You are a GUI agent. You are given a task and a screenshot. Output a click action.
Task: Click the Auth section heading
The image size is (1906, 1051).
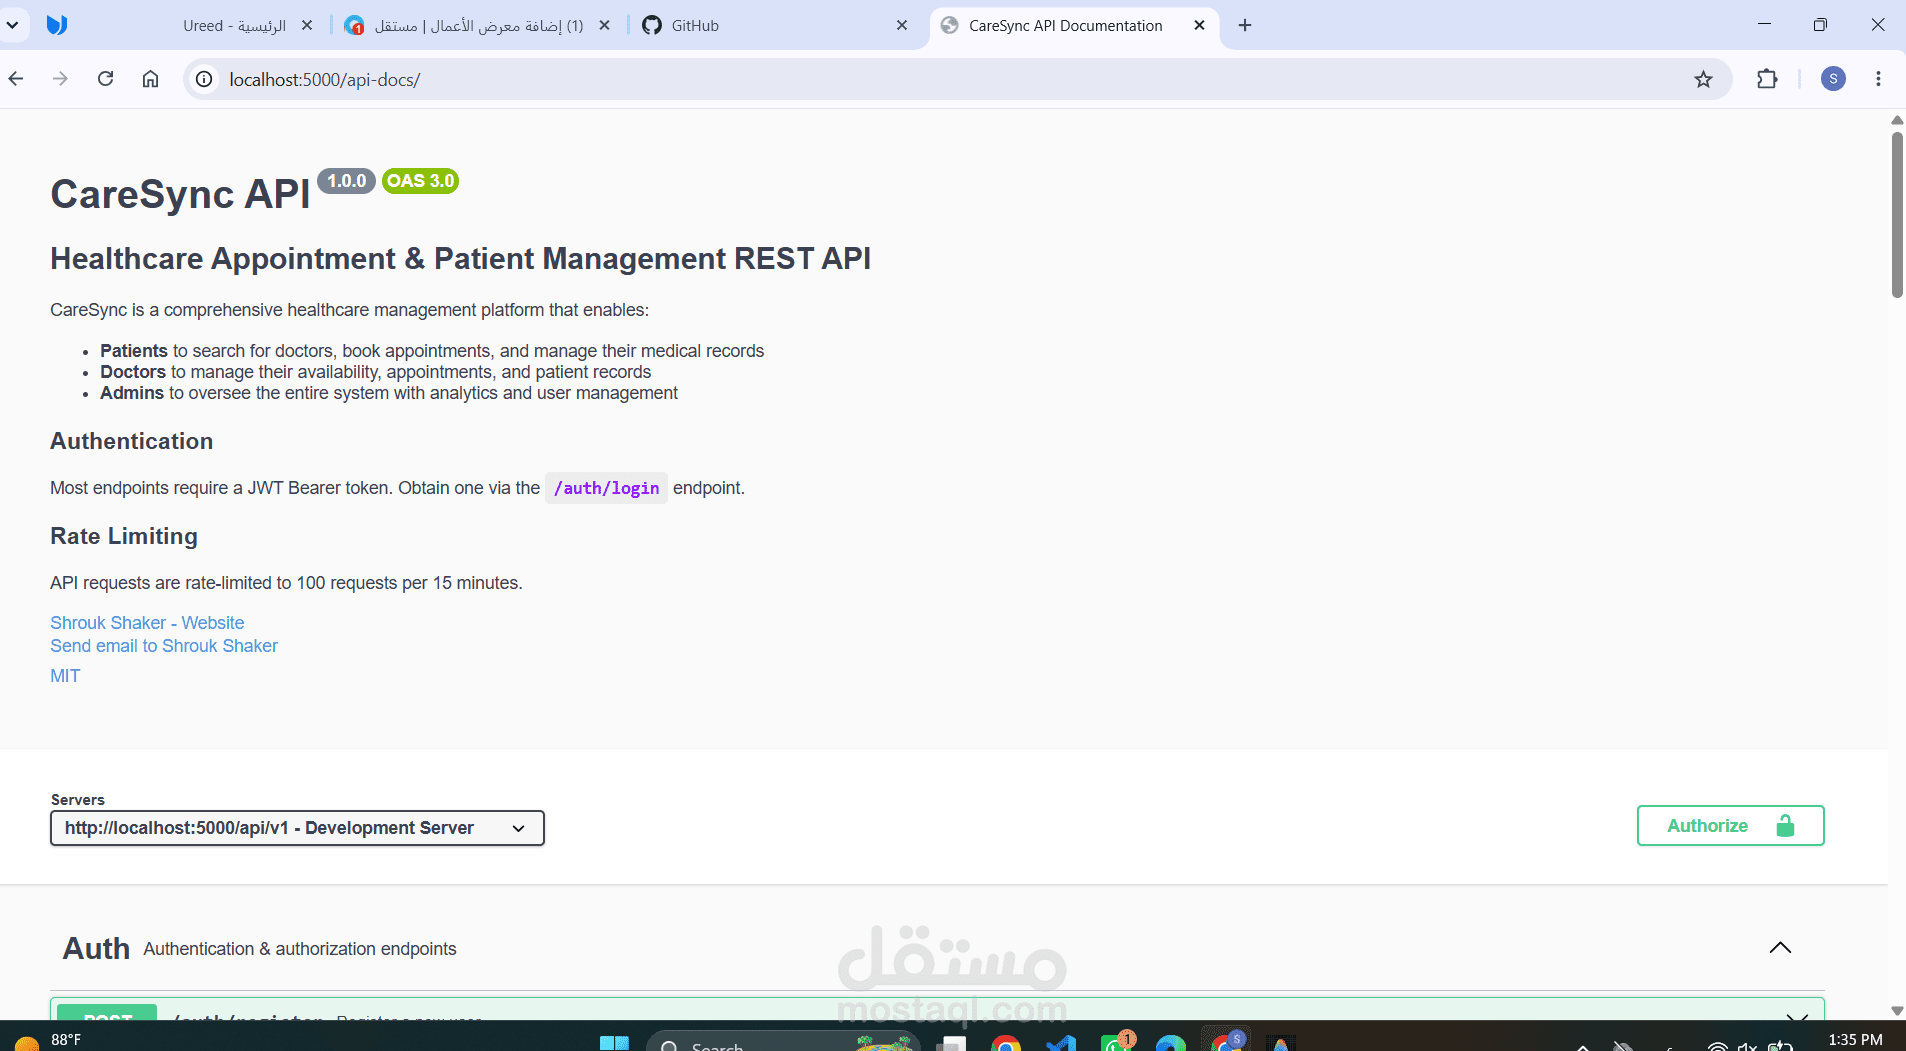[x=97, y=948]
